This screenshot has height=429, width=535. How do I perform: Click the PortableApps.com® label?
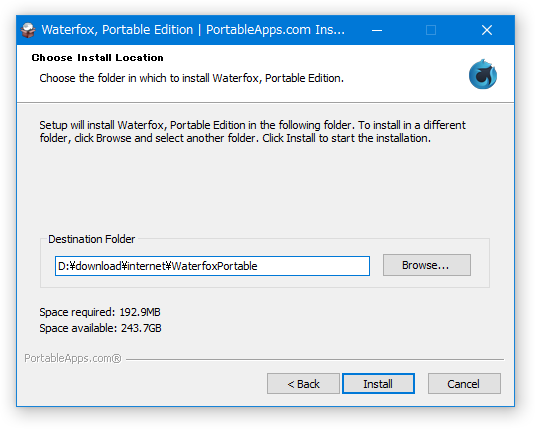point(73,358)
